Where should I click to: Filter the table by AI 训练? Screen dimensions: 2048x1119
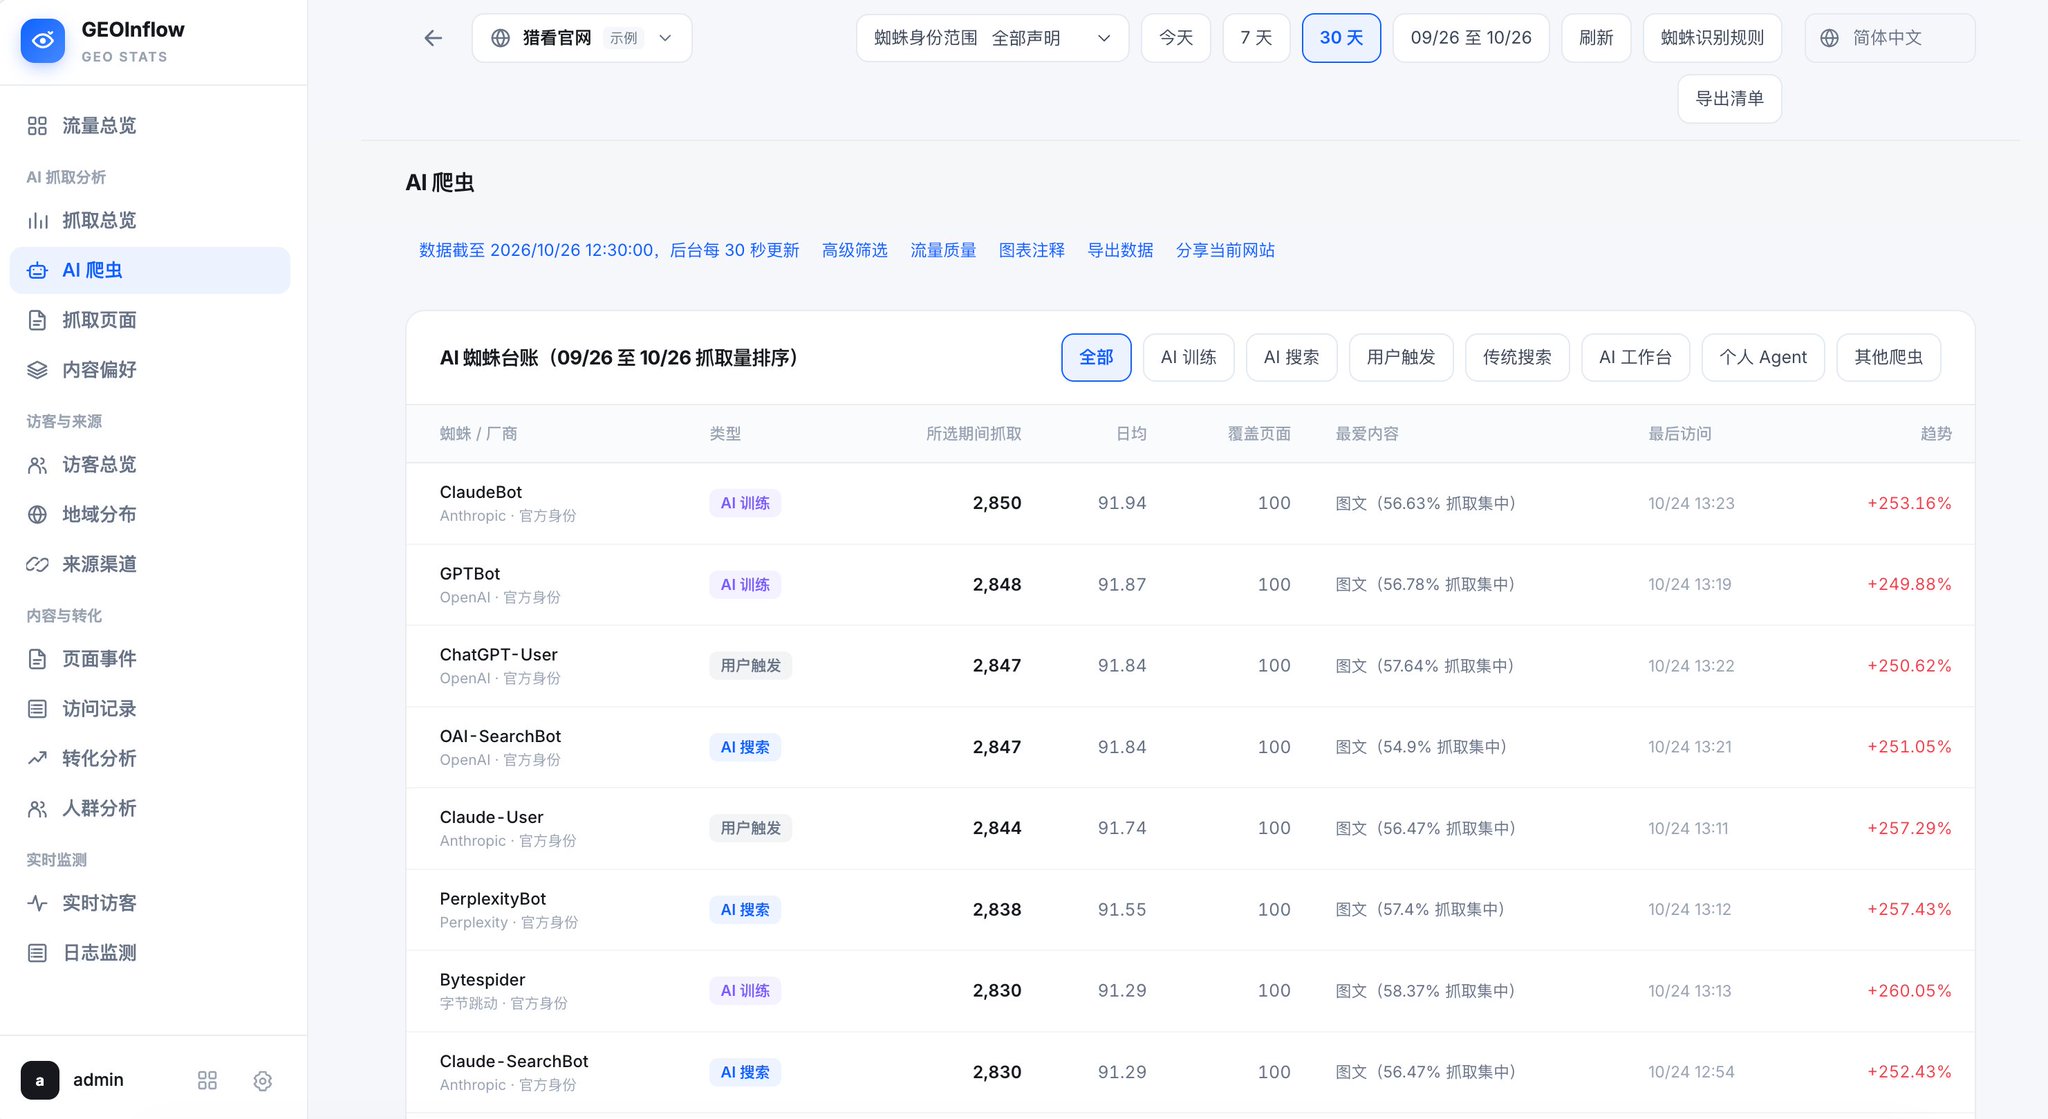point(1188,357)
